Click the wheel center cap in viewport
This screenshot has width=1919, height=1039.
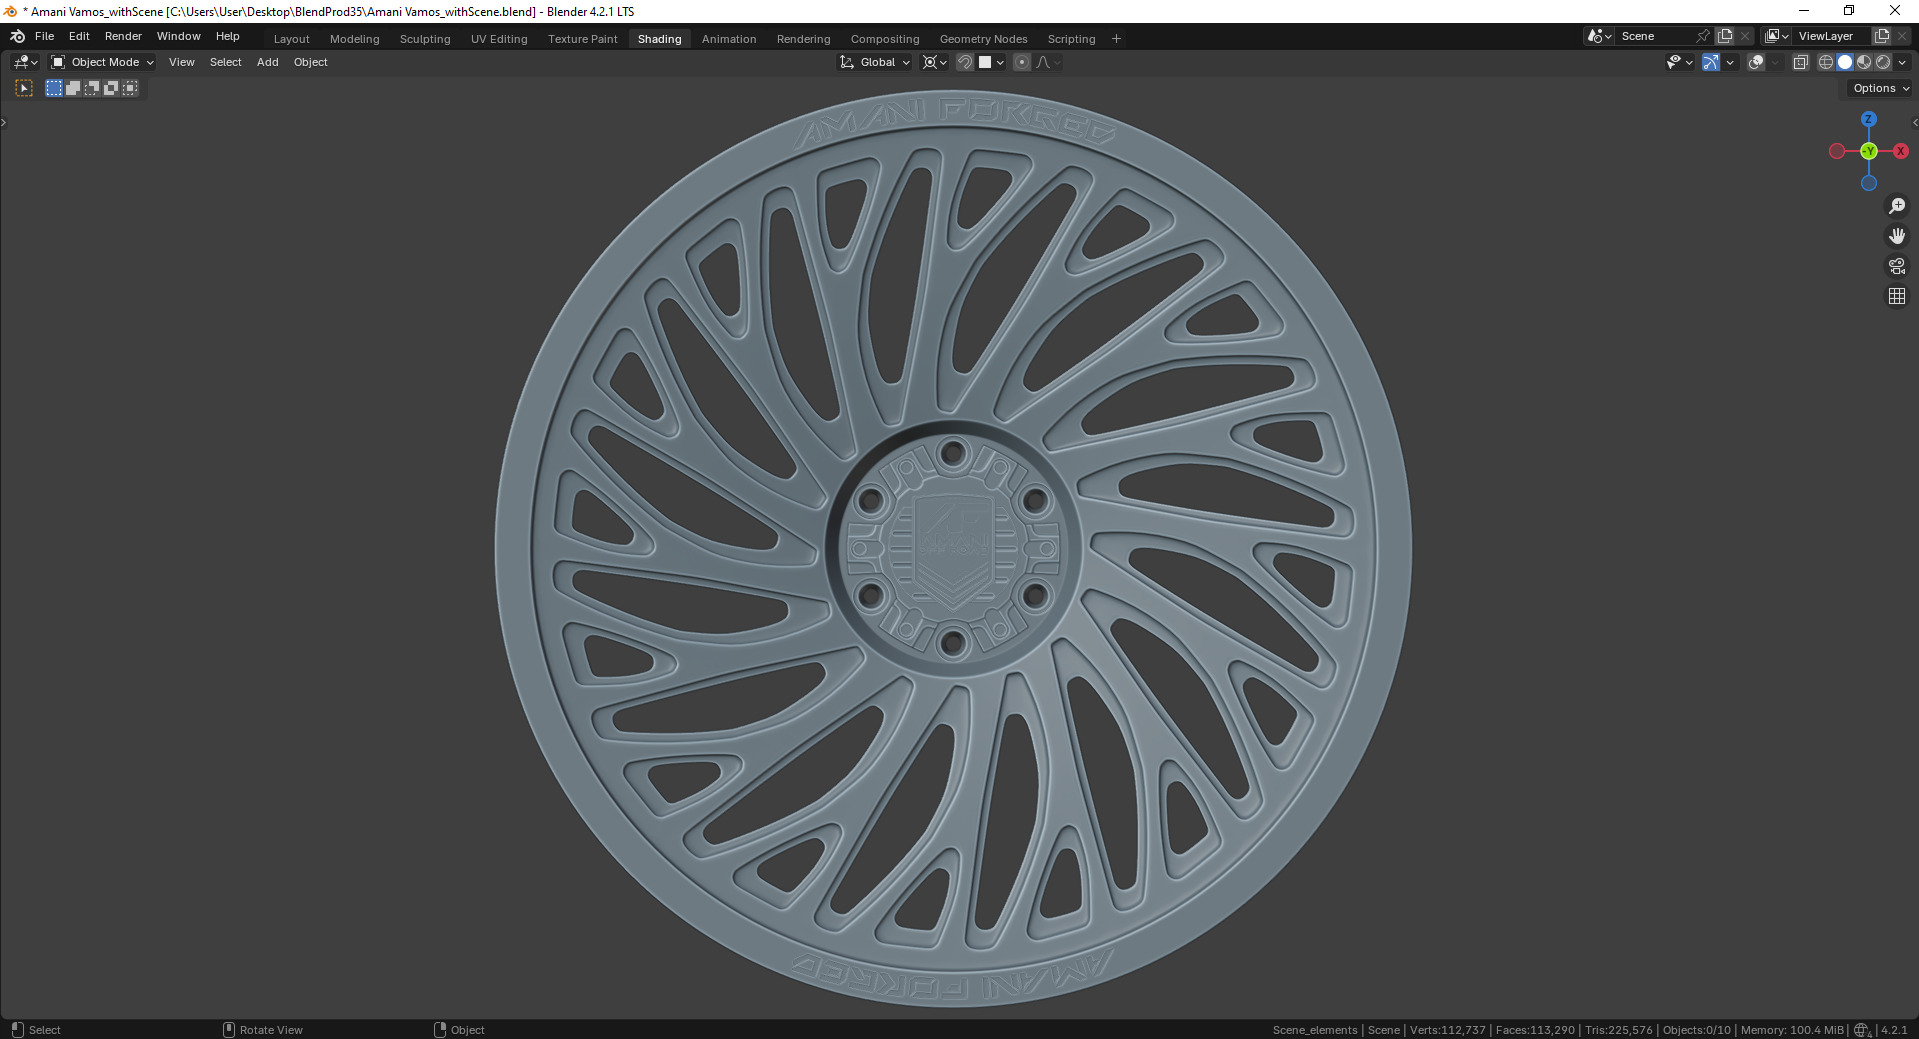pyautogui.click(x=953, y=549)
